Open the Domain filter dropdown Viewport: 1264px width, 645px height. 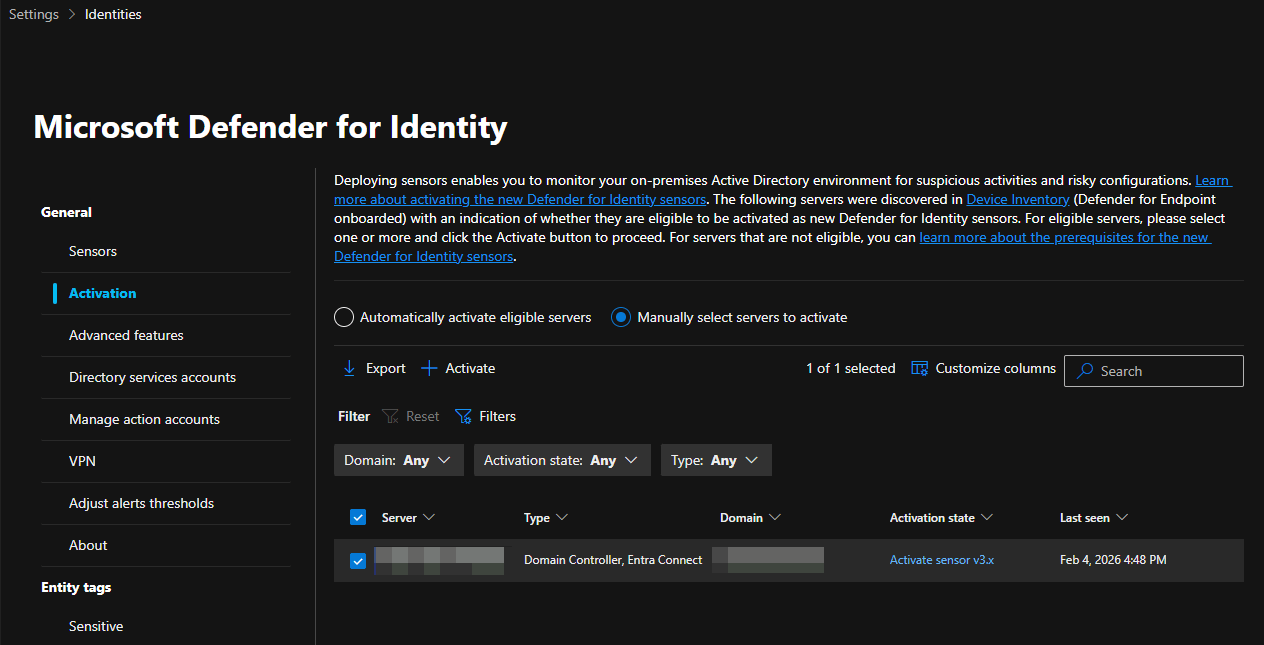(398, 460)
